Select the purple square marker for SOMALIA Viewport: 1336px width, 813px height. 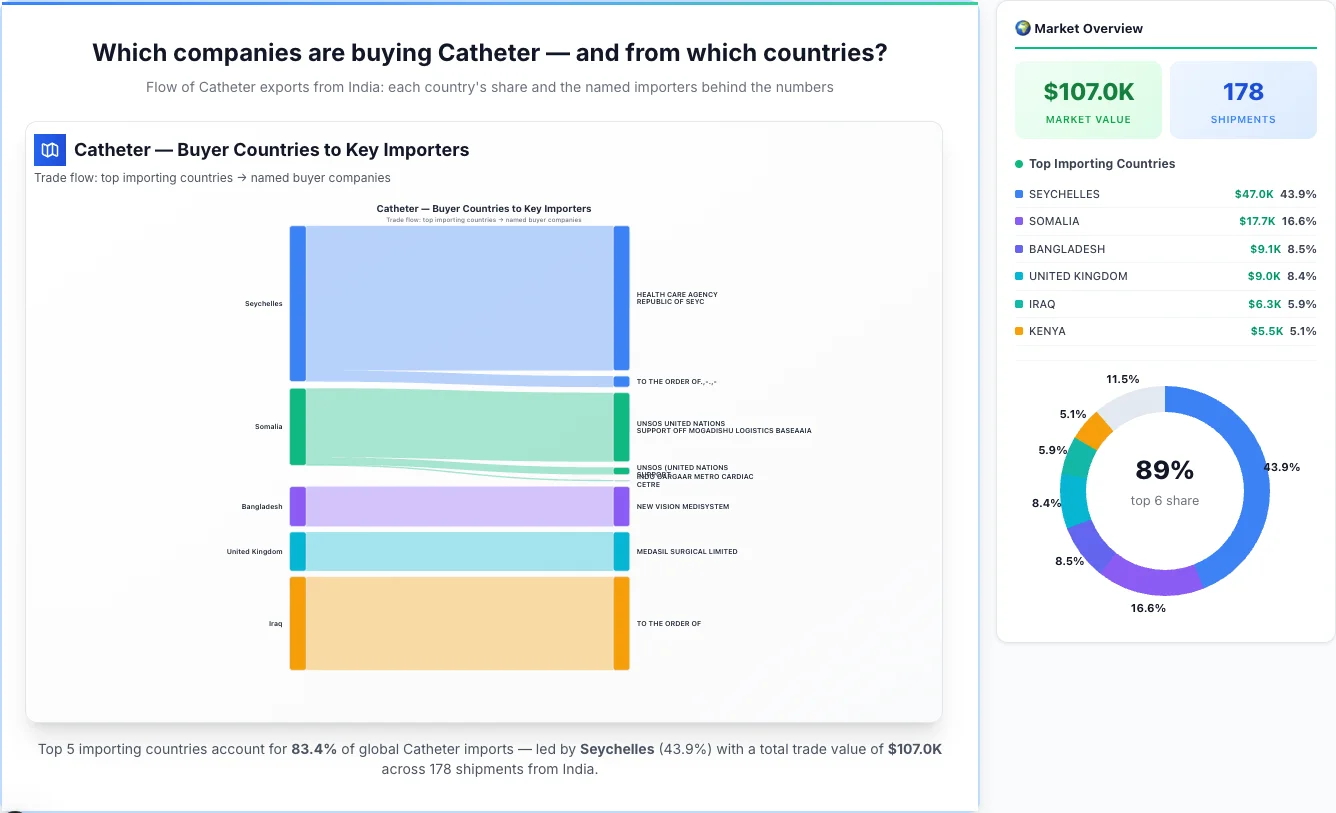(x=1021, y=221)
